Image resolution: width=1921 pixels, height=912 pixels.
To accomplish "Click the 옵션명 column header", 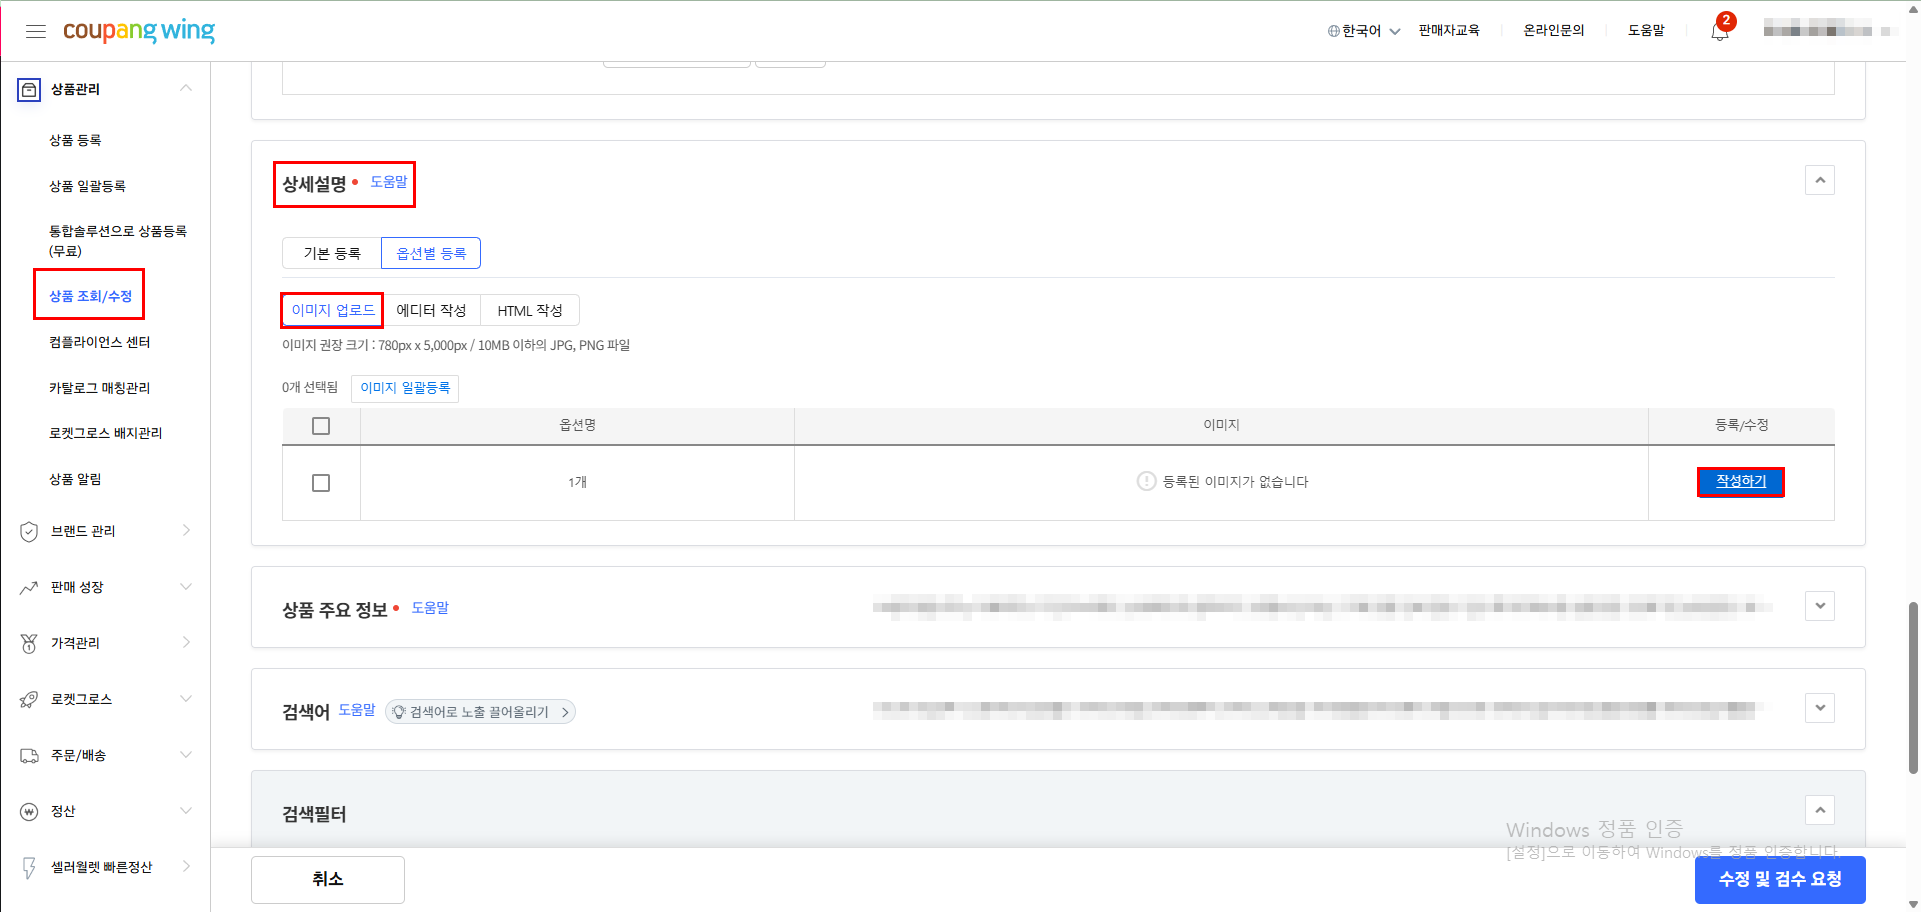I will click(x=577, y=426).
